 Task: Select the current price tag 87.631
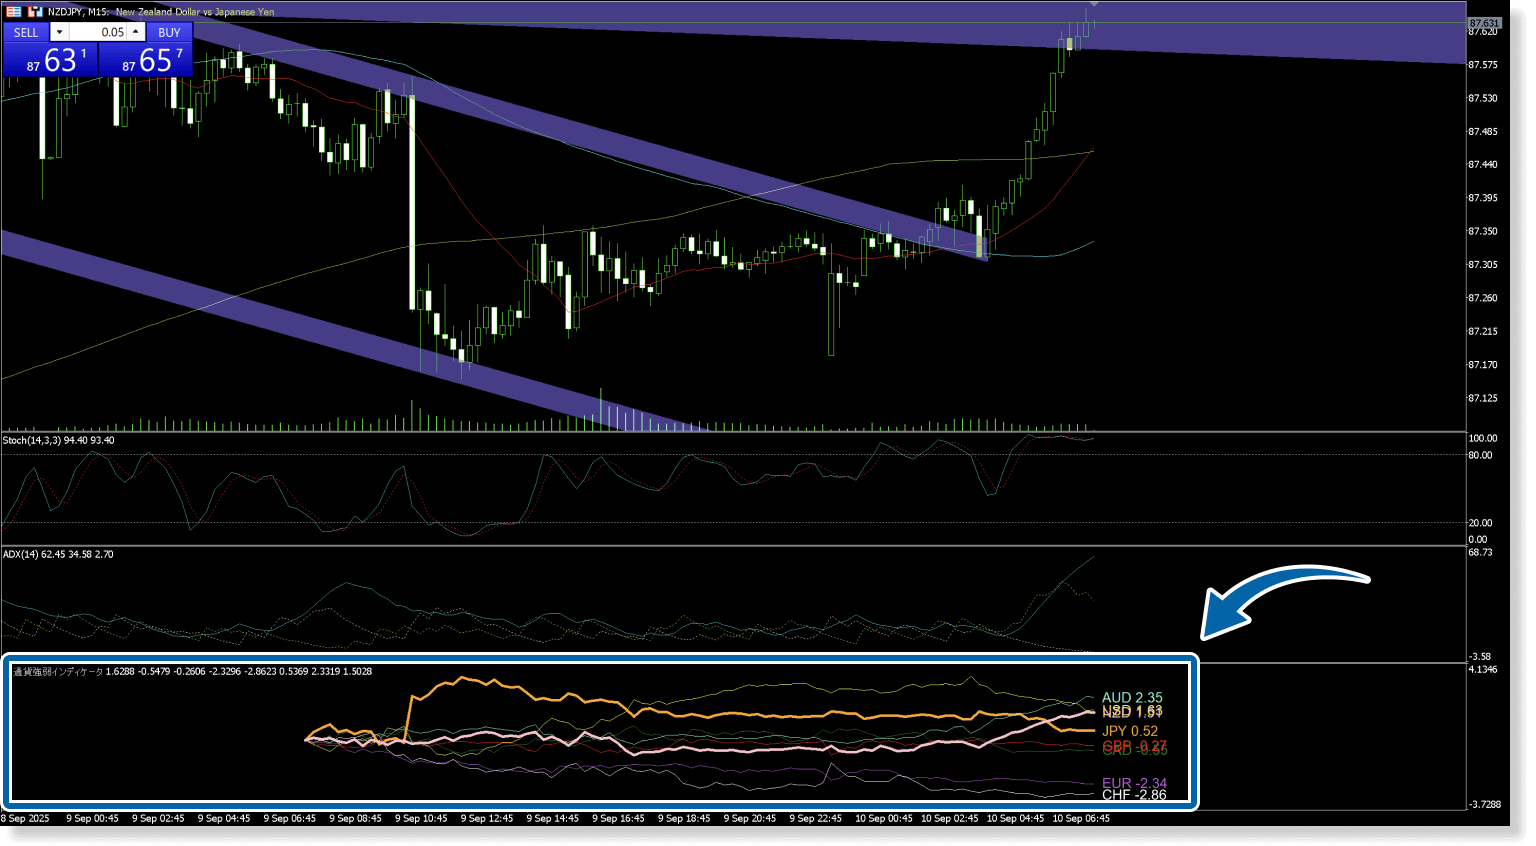(x=1484, y=23)
